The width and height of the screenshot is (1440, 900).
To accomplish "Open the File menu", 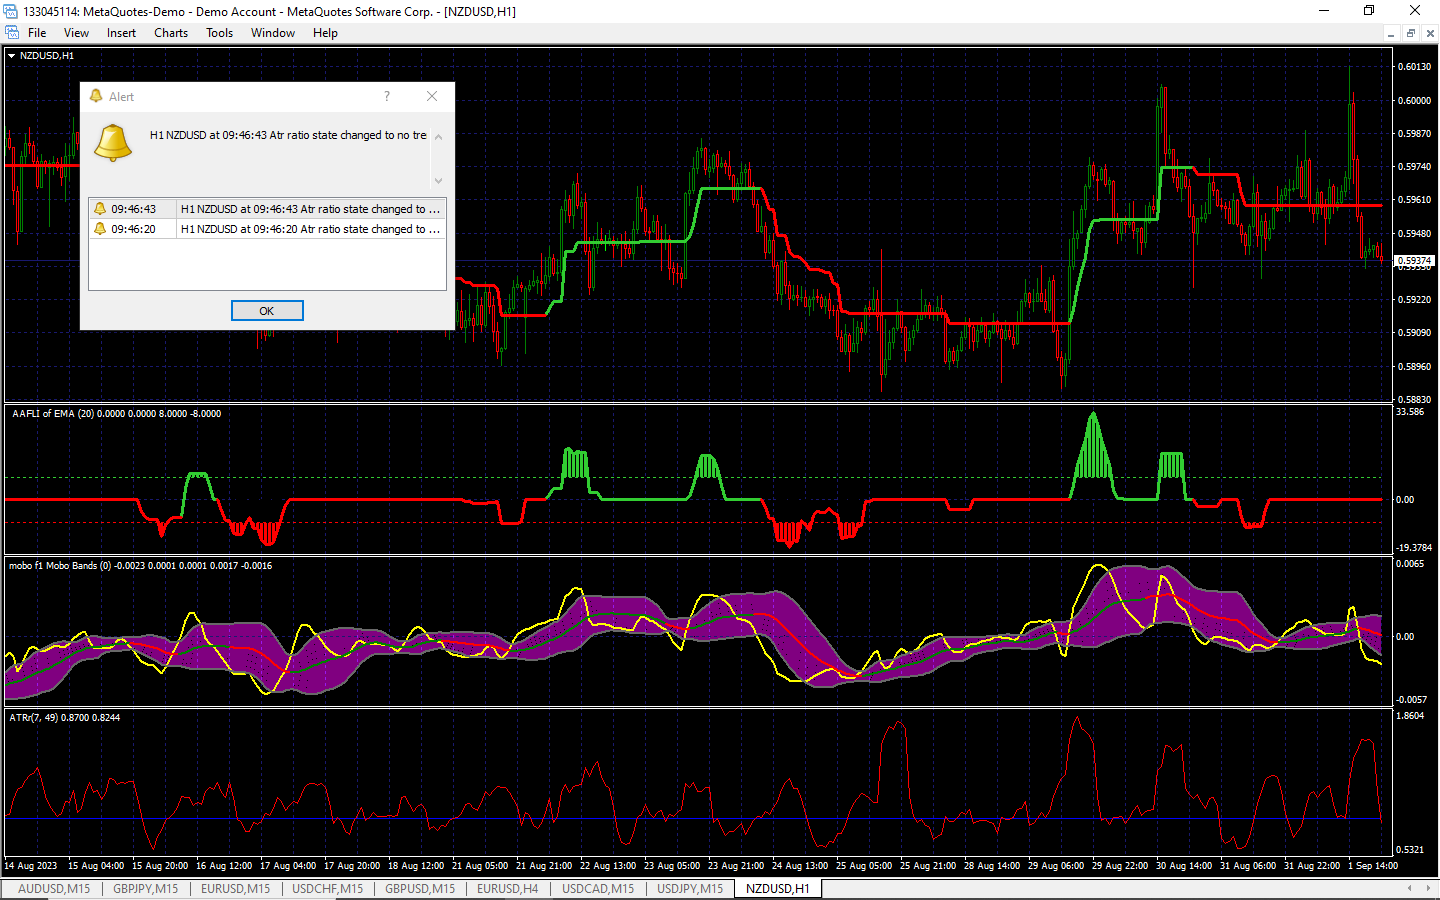I will 37,33.
